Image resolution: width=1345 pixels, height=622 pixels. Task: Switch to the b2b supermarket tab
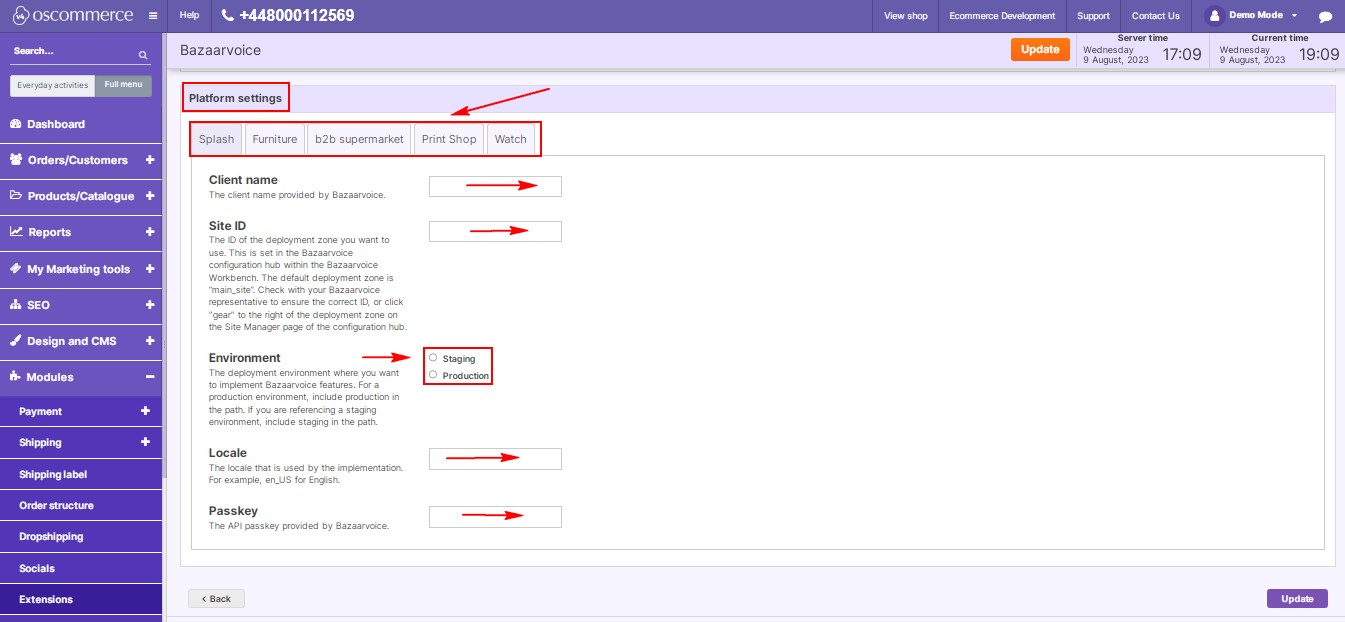360,139
